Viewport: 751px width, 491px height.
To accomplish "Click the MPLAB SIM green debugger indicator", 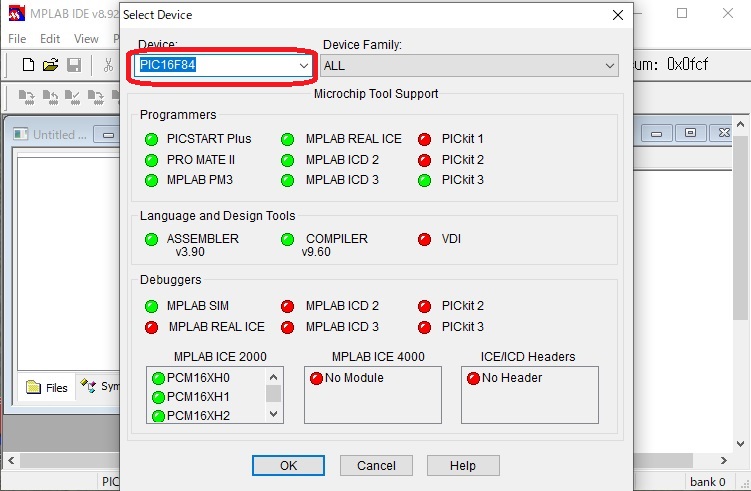I will [151, 306].
